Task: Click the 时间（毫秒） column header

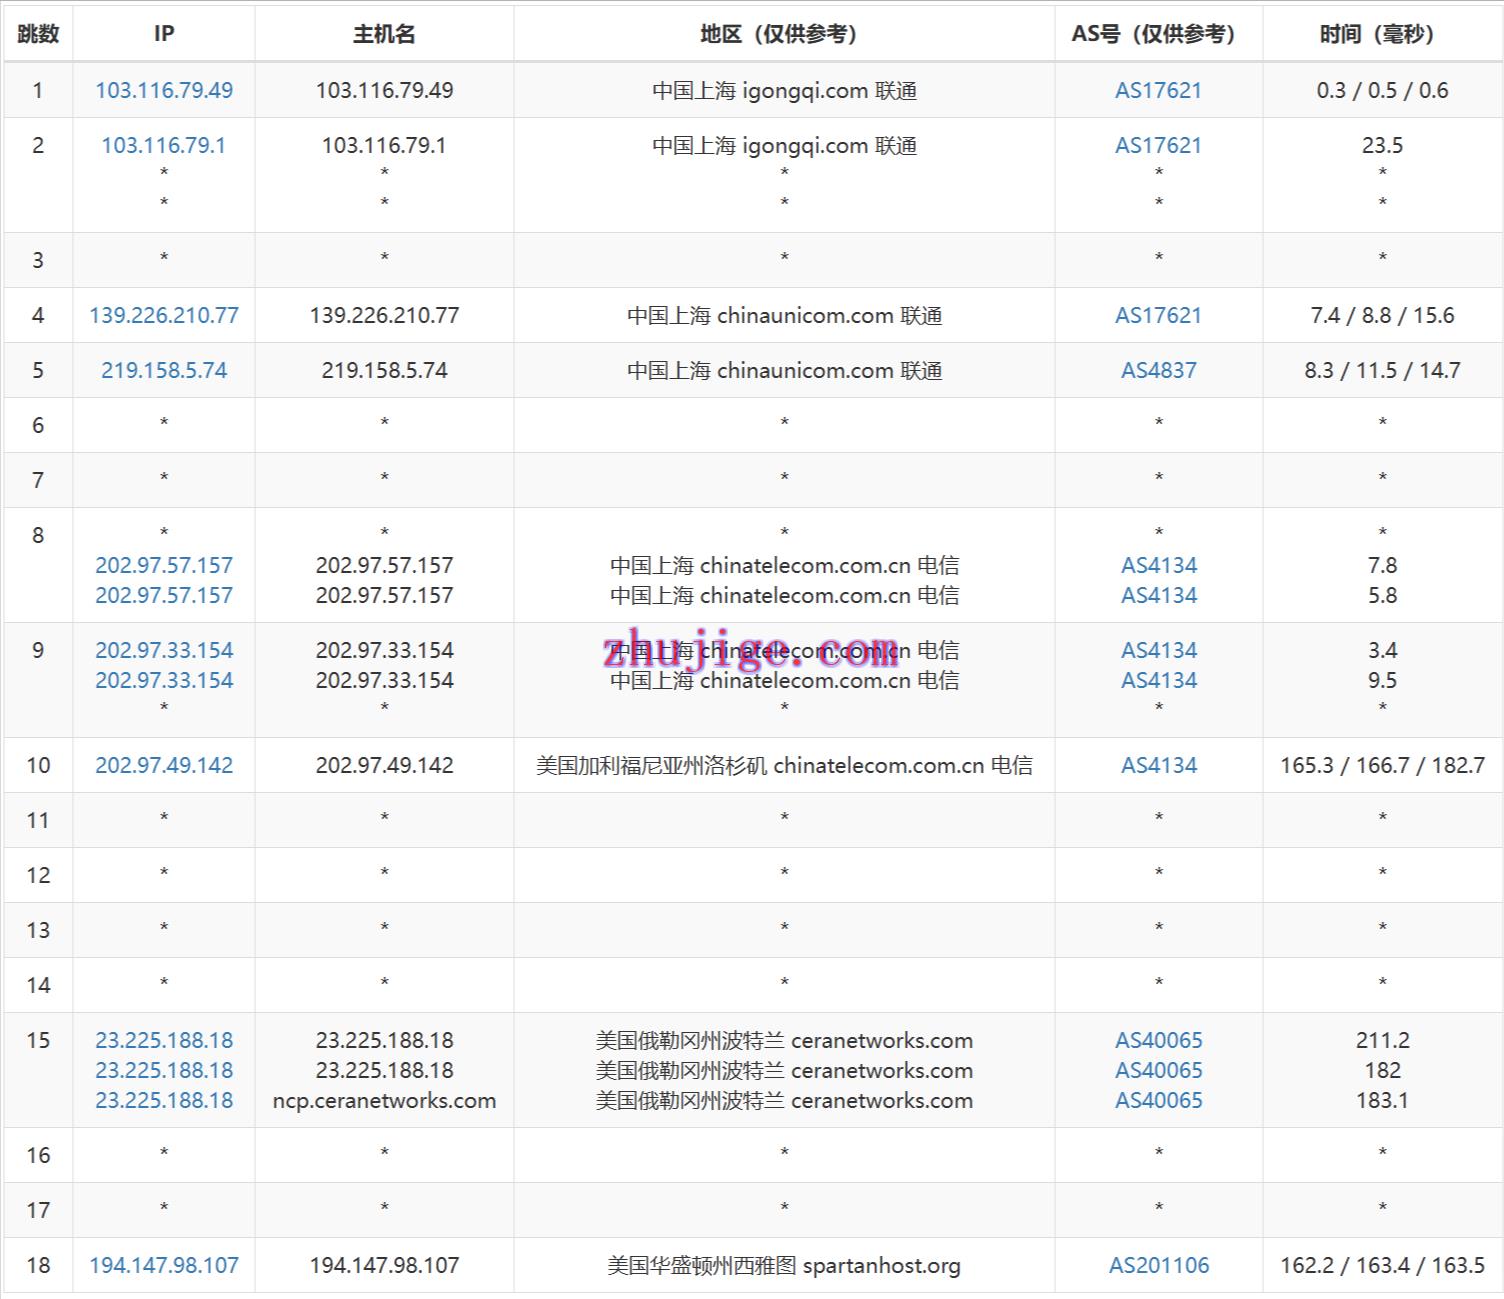Action: pyautogui.click(x=1382, y=34)
